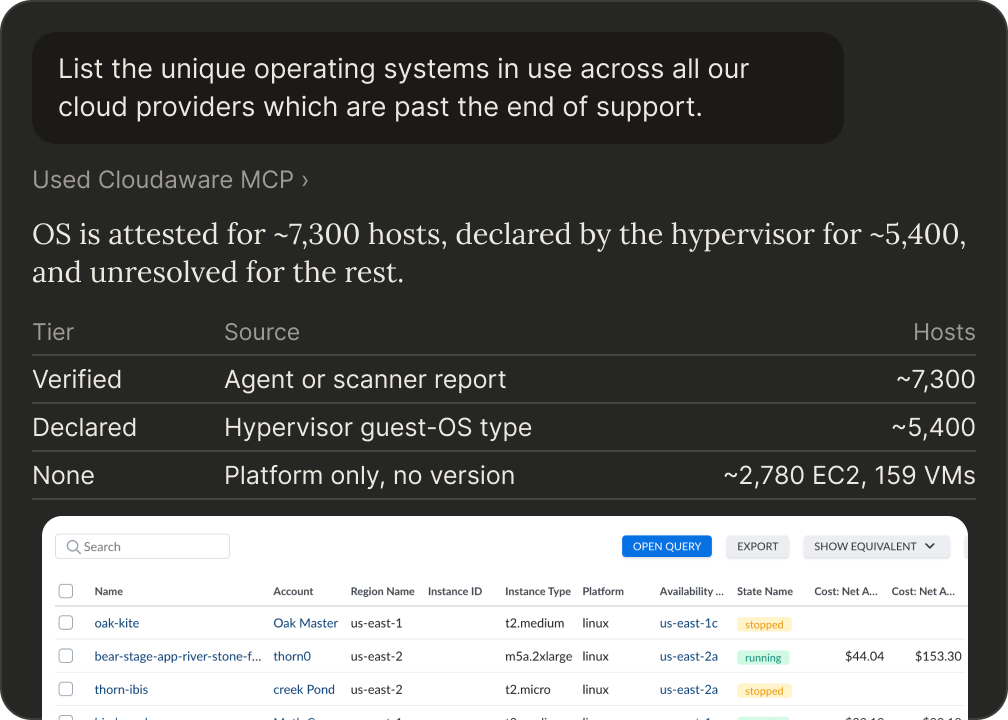Click the OPEN QUERY button

pos(667,546)
